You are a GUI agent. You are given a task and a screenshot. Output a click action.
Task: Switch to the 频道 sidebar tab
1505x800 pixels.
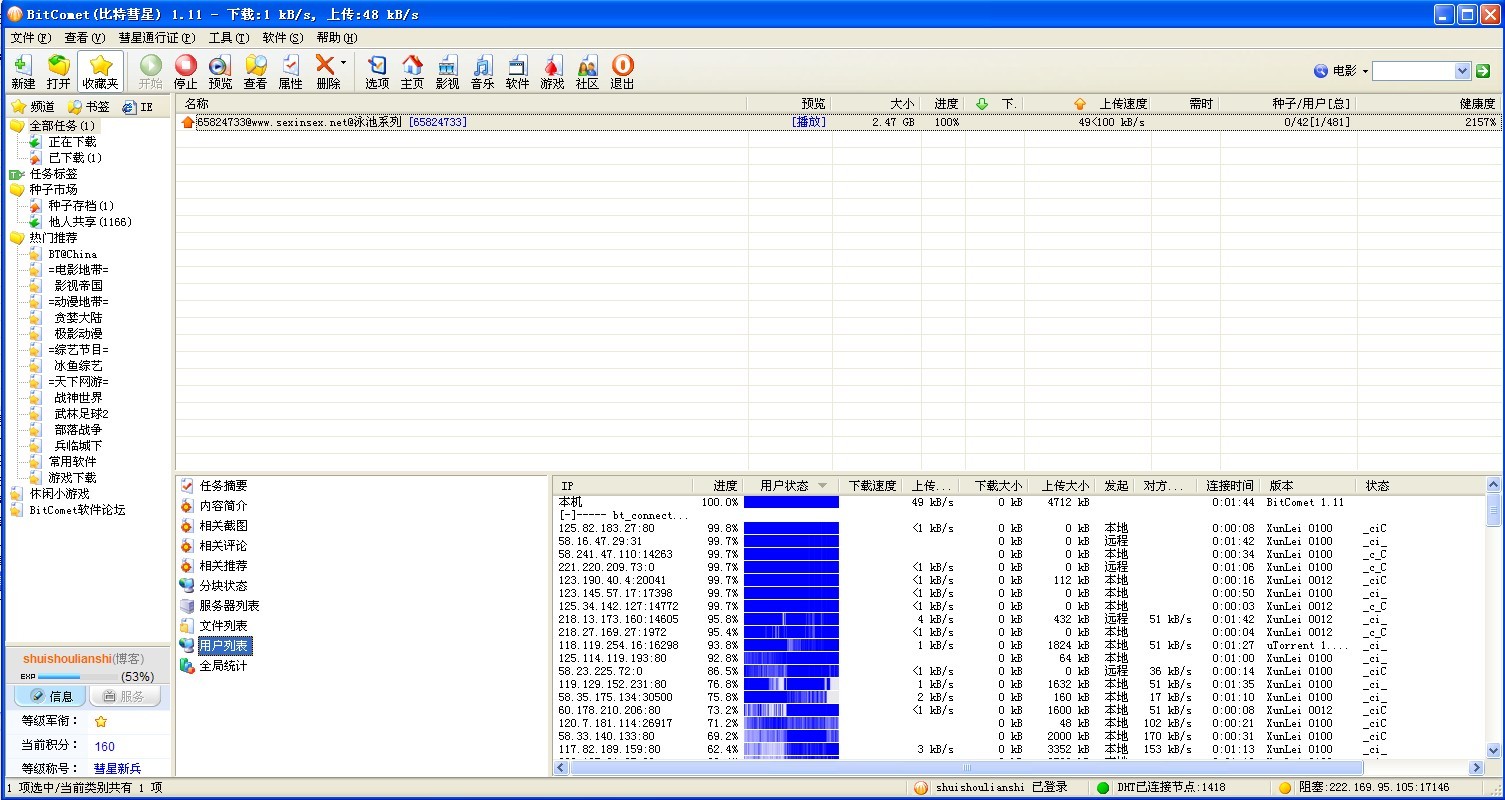tap(33, 107)
